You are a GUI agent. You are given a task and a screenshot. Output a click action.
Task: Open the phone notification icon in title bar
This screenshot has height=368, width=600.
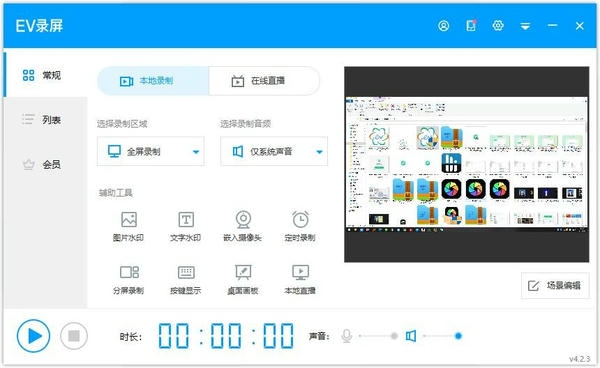pyautogui.click(x=471, y=25)
